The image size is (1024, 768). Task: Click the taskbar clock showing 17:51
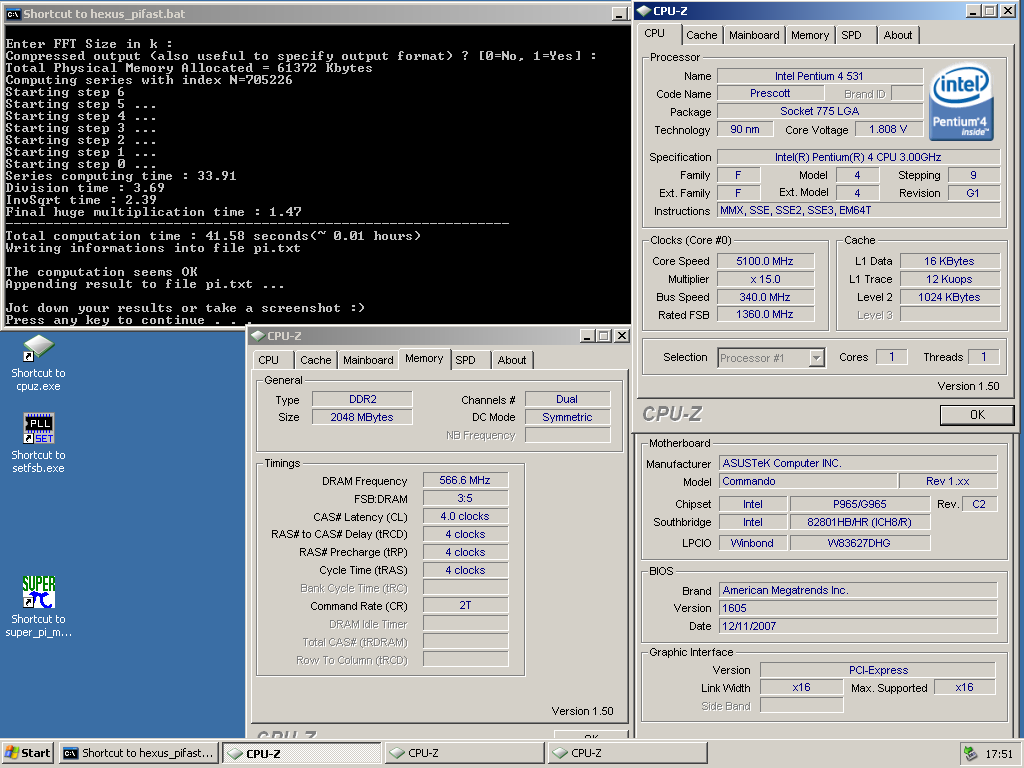click(999, 754)
